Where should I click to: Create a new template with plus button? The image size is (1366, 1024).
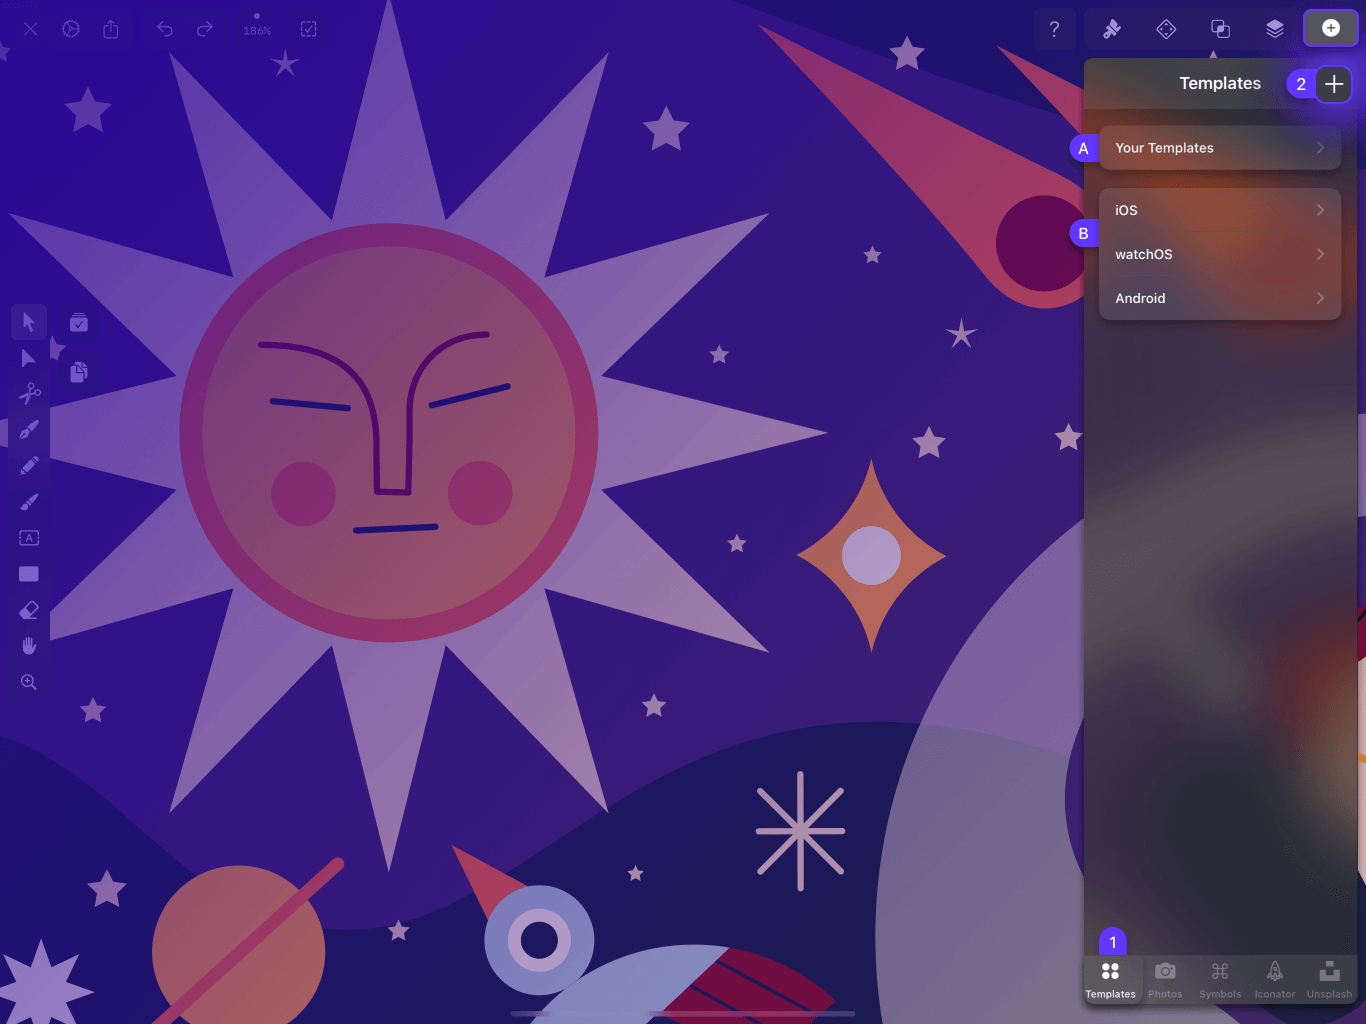pyautogui.click(x=1334, y=84)
